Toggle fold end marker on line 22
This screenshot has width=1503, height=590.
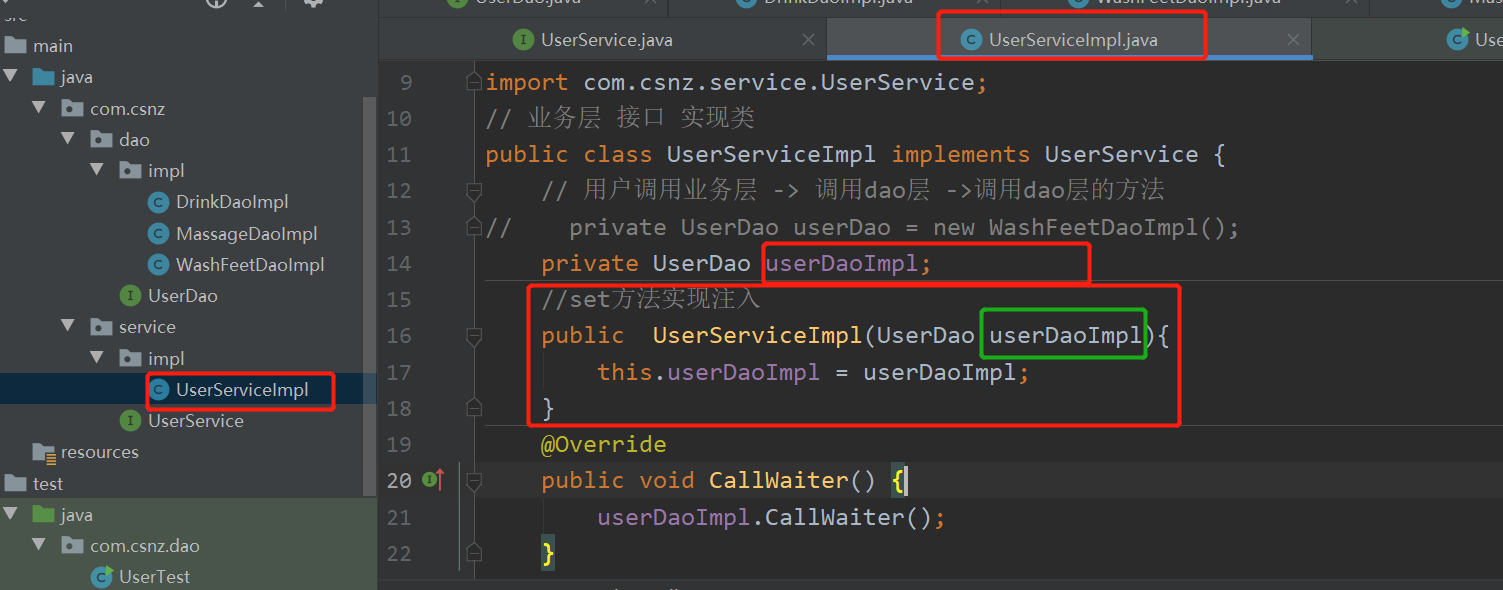(x=474, y=553)
